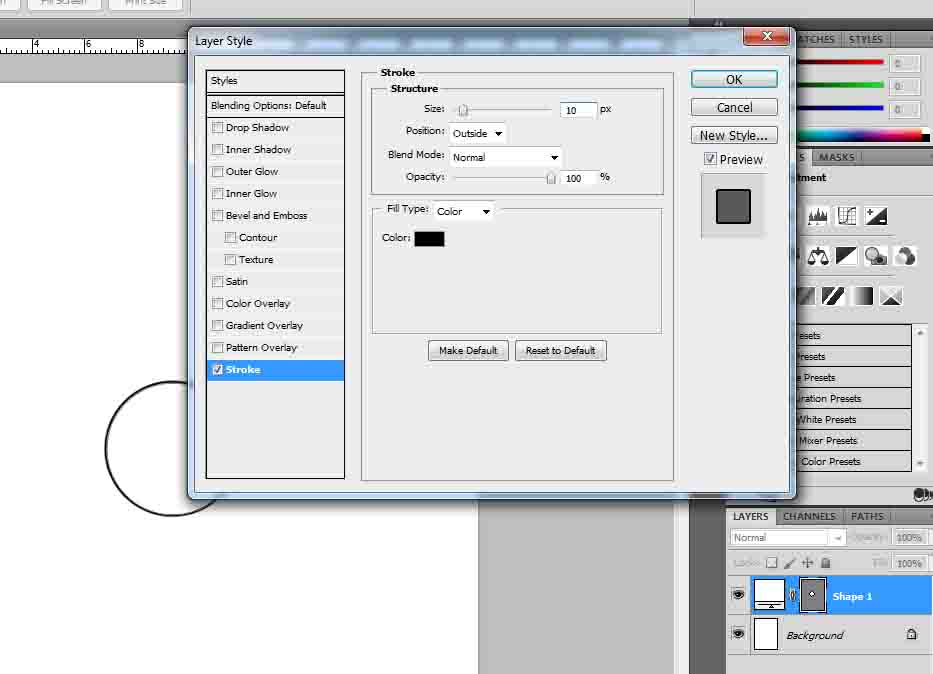This screenshot has width=933, height=674.
Task: Select Background layer thumbnail
Action: click(x=766, y=634)
